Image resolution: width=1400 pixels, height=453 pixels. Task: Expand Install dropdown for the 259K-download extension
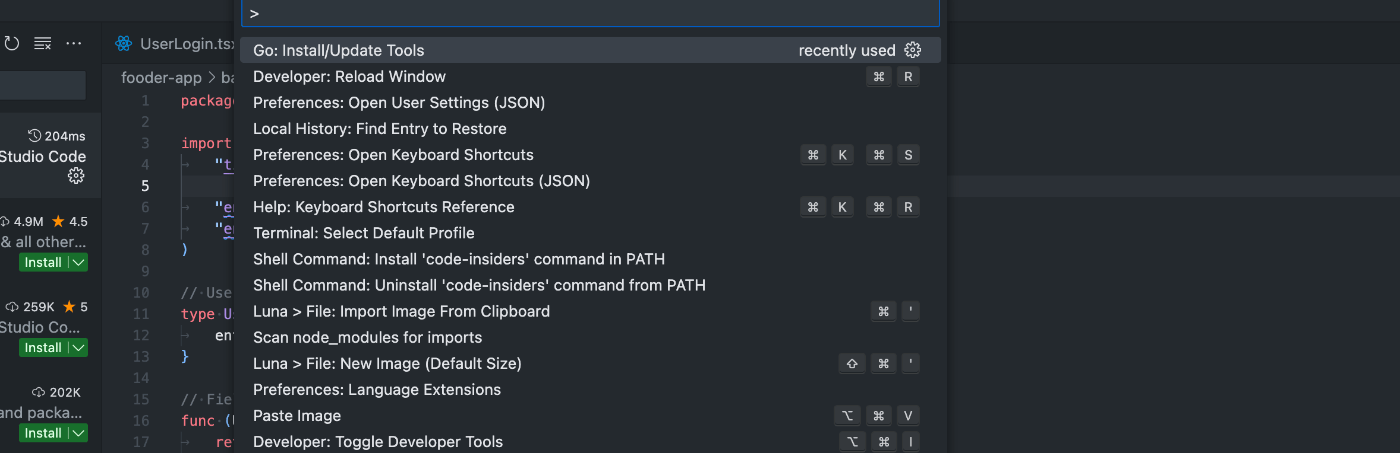click(x=78, y=347)
